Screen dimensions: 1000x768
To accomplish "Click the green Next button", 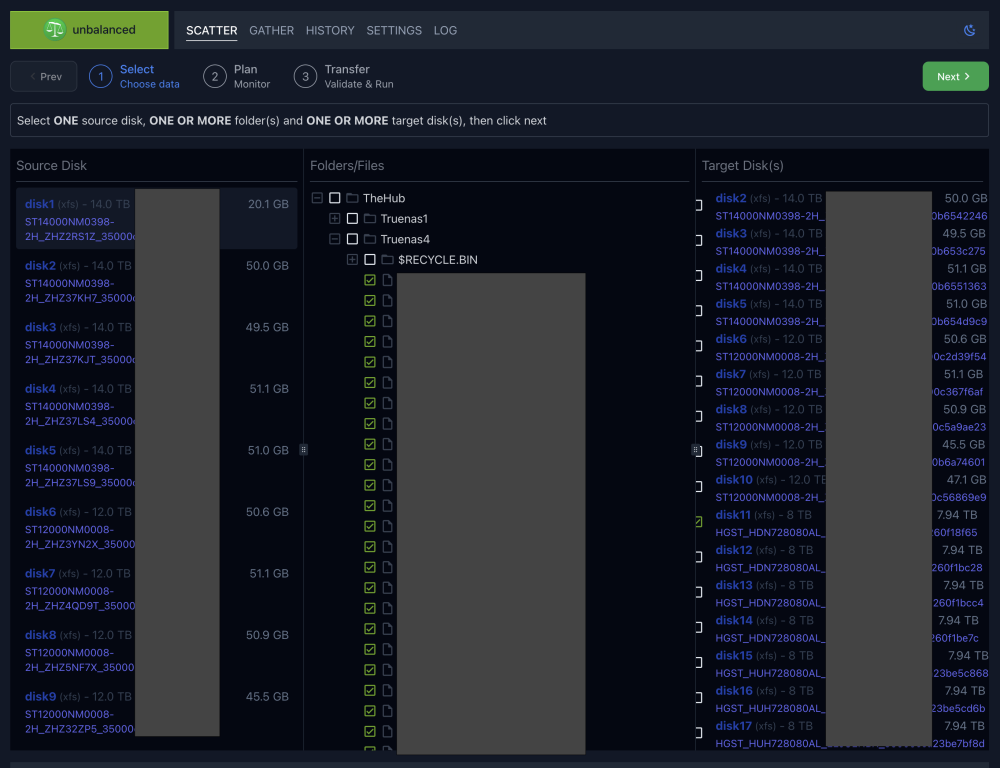I will point(955,77).
